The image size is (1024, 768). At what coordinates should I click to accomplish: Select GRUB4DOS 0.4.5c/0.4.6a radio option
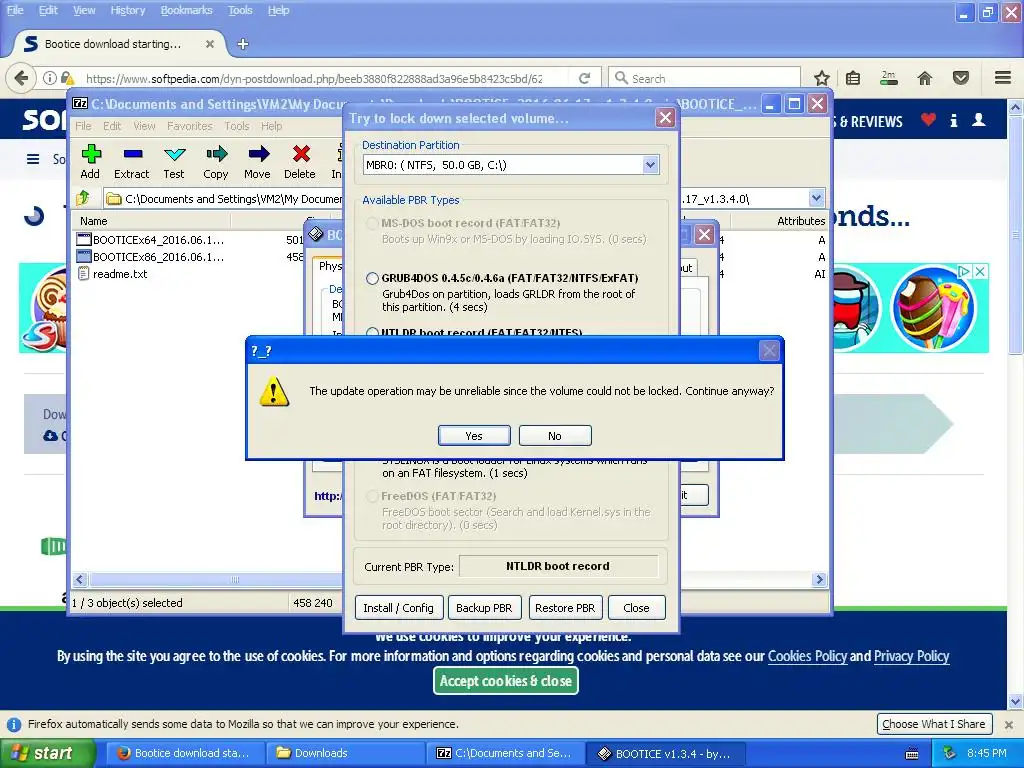coord(372,279)
